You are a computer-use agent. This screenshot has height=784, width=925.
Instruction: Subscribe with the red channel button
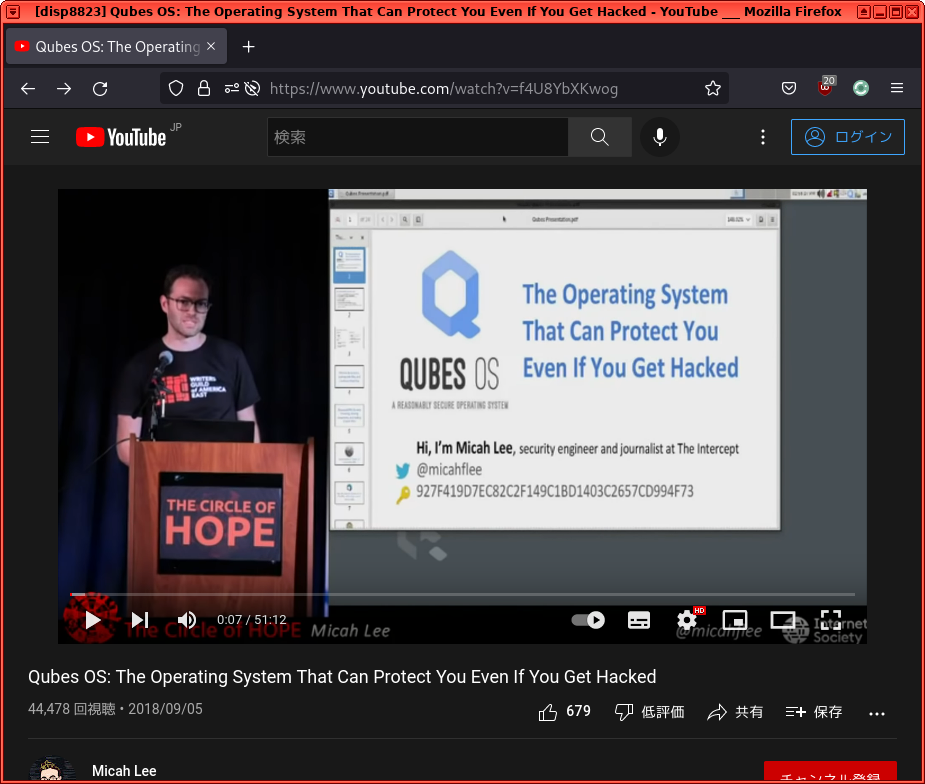tap(830, 772)
